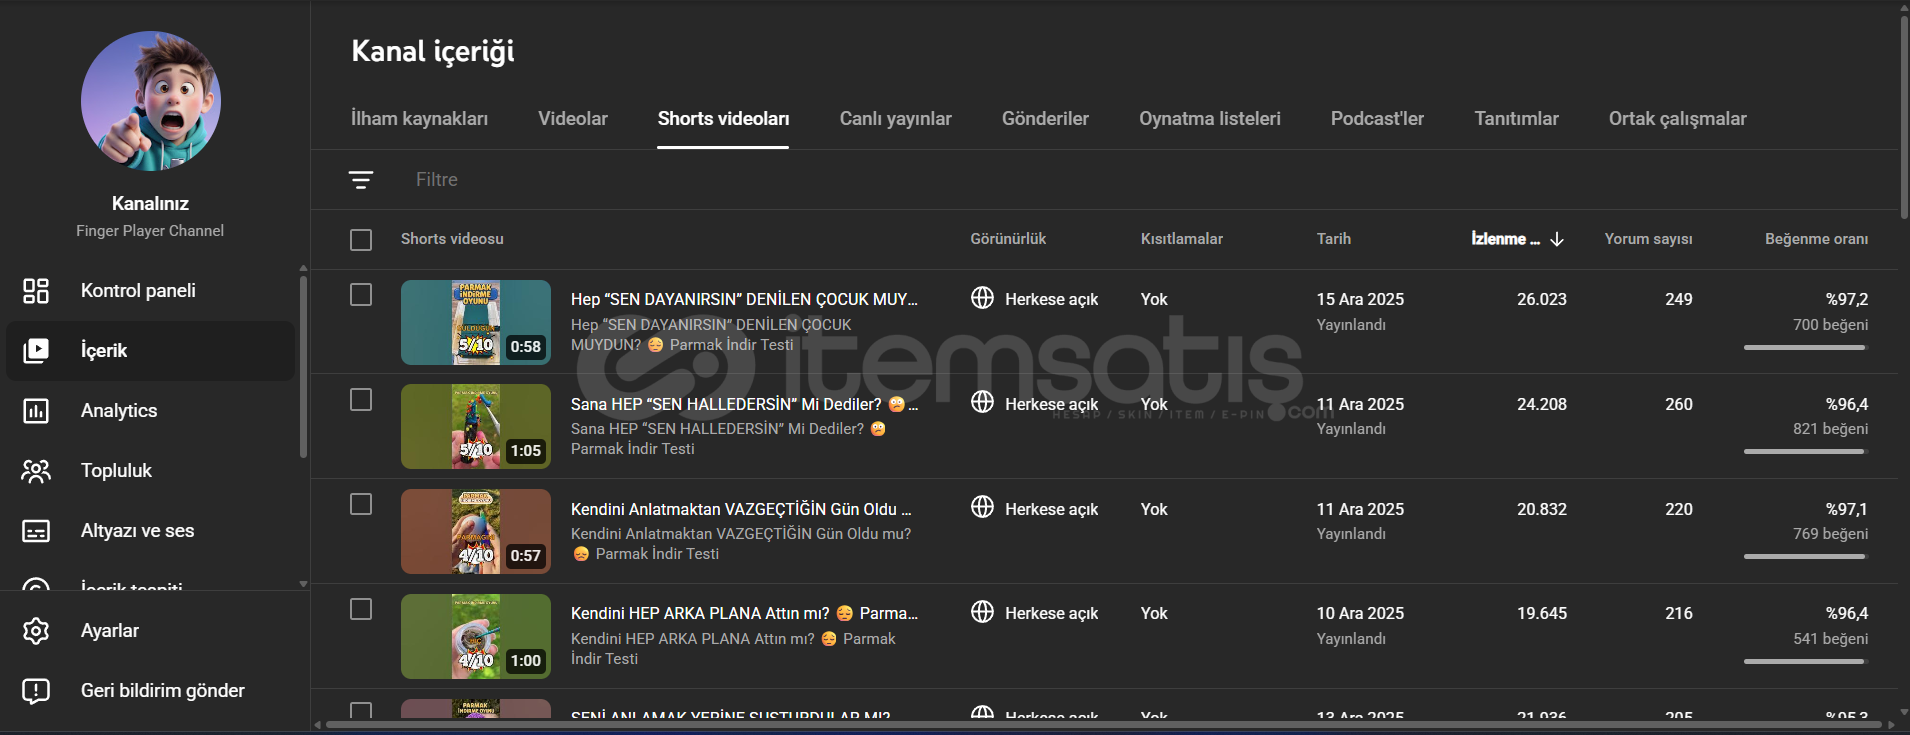Click the Geri bildirim gönder icon
Viewport: 1910px width, 735px height.
click(x=36, y=691)
